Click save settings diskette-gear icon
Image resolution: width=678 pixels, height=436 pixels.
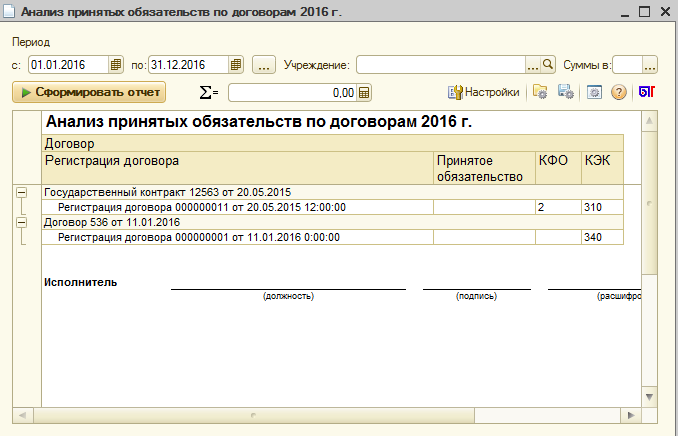click(x=566, y=92)
